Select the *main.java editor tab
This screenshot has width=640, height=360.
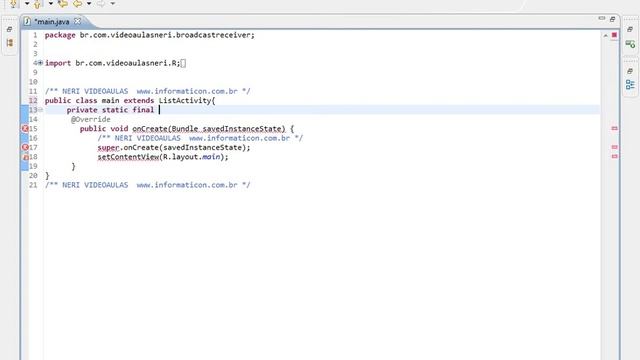[51, 22]
